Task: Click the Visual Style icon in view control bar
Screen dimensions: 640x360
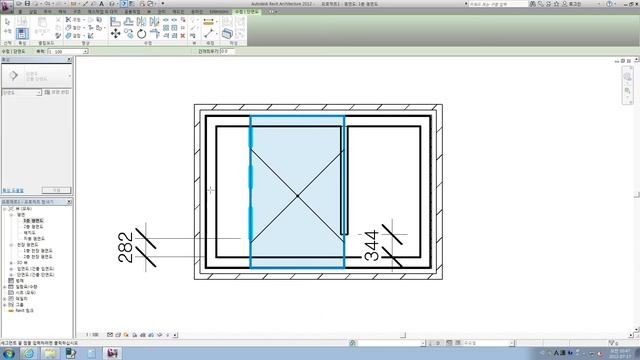Action: pos(118,335)
